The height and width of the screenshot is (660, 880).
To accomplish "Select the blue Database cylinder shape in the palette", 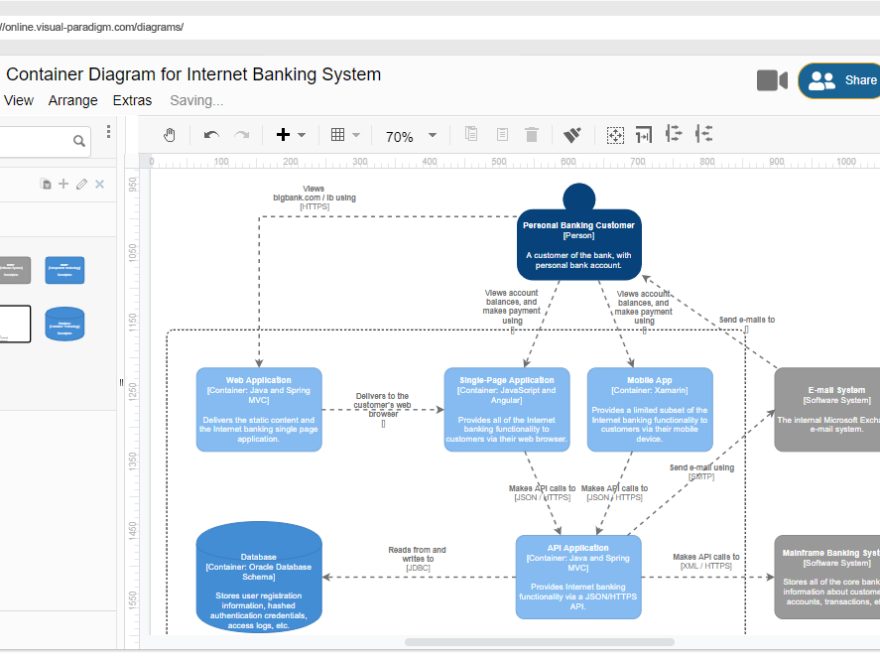I will click(64, 324).
